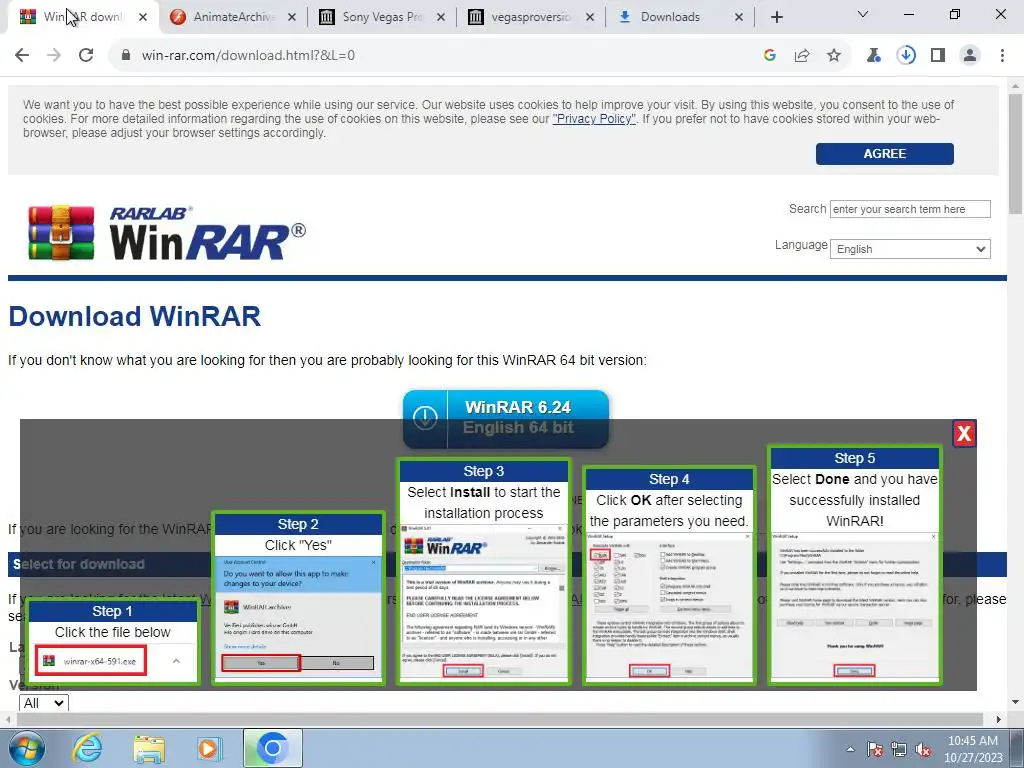Select the Chrome taskbar button
Screen dimensions: 1024x768
pyautogui.click(x=273, y=748)
